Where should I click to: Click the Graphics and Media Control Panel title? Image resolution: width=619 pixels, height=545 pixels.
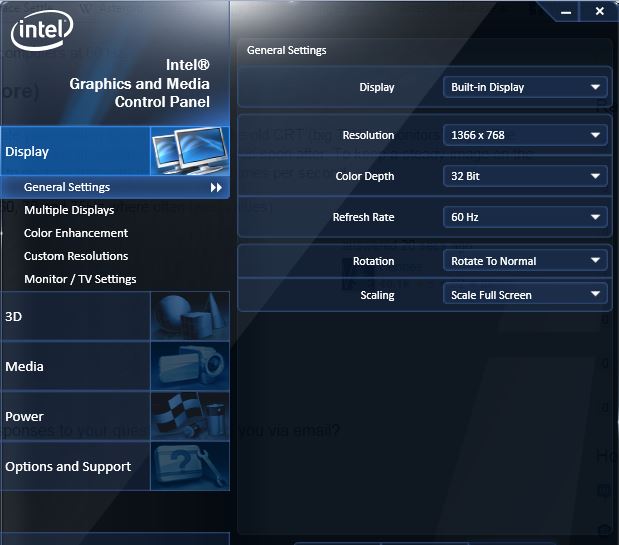[x=139, y=83]
